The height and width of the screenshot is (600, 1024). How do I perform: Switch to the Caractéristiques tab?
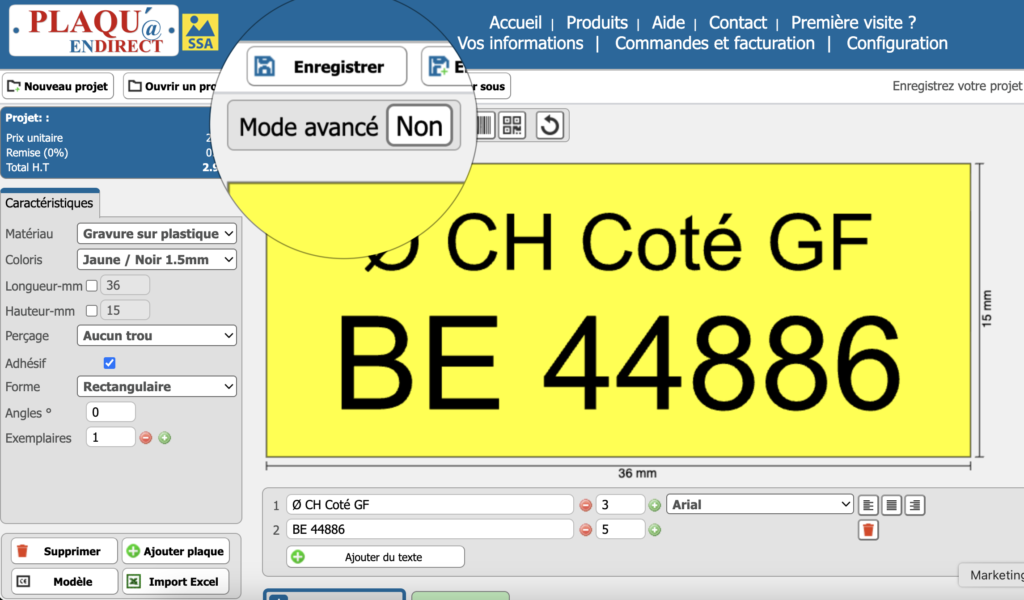point(49,203)
